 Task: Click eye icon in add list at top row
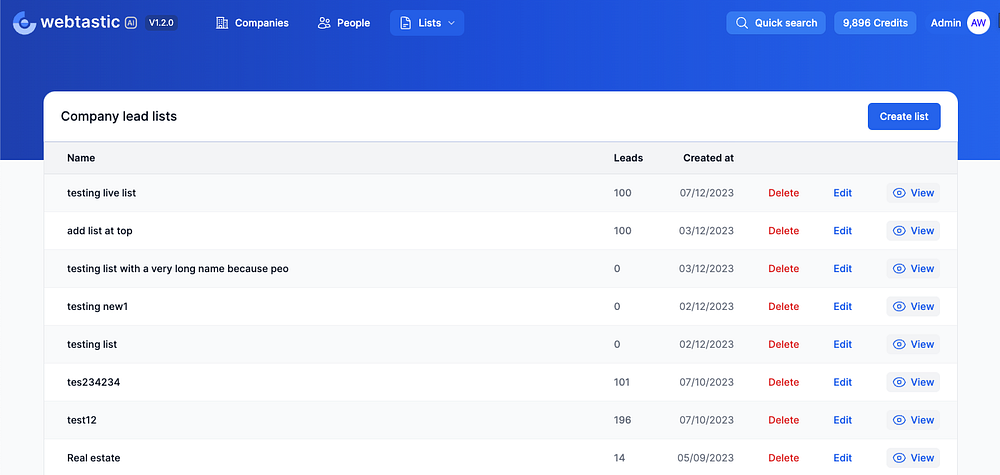899,231
